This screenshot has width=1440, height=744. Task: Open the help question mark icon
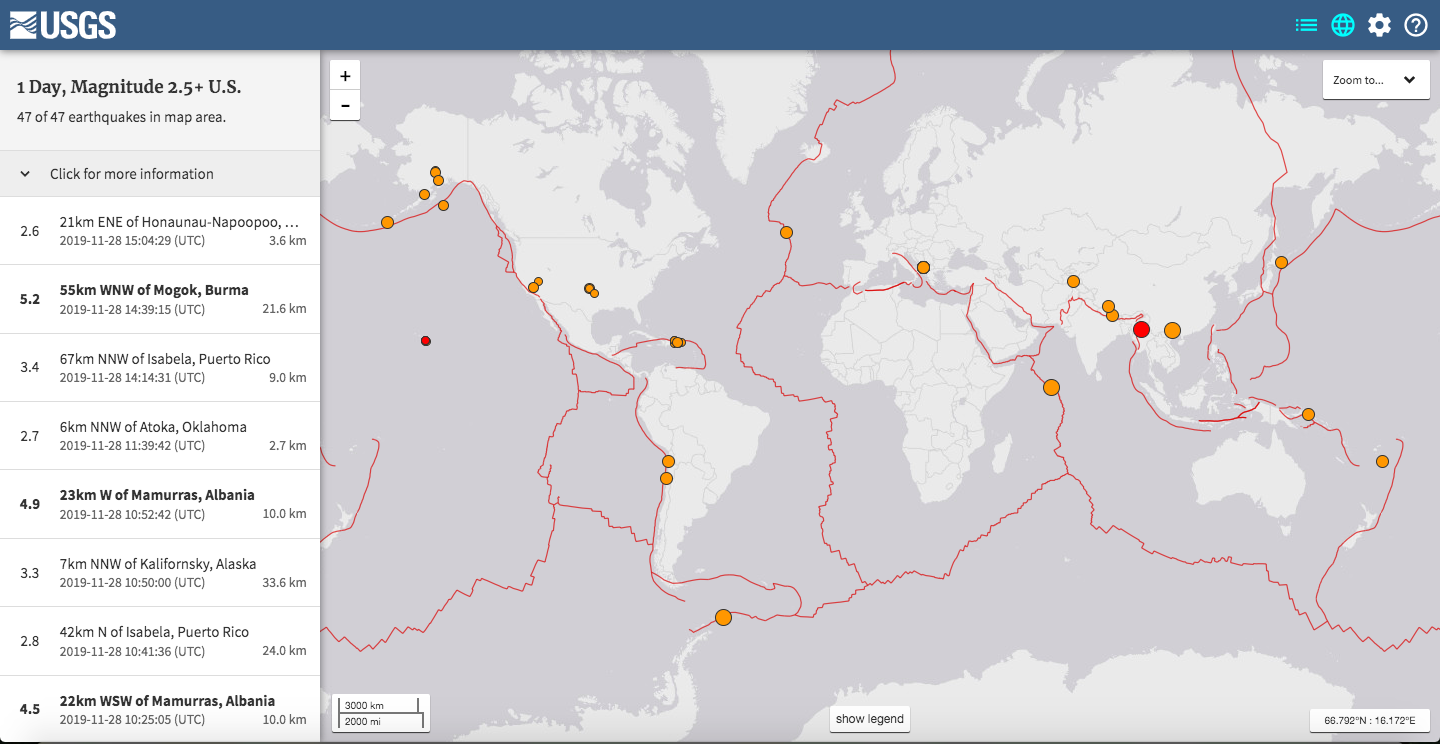pyautogui.click(x=1416, y=25)
